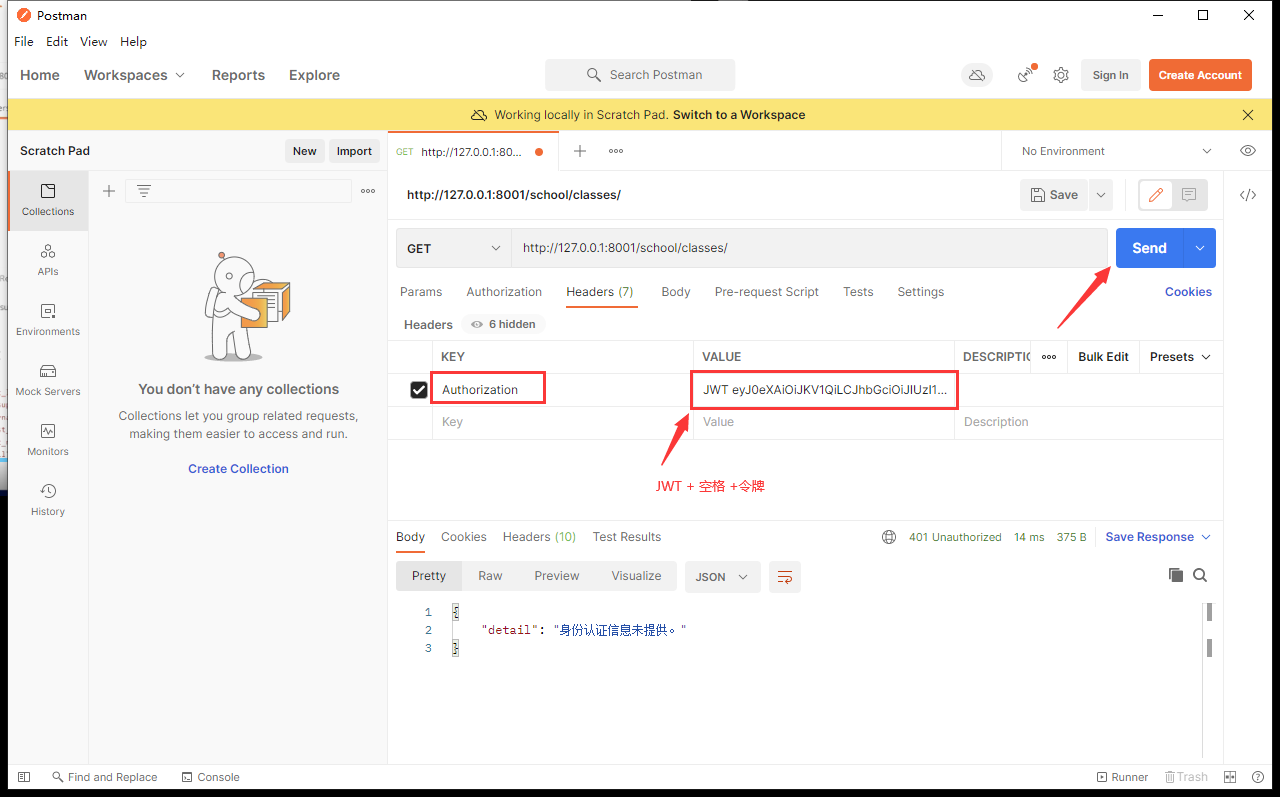The width and height of the screenshot is (1280, 797).
Task: Click the plus icon to create collection
Action: click(109, 191)
